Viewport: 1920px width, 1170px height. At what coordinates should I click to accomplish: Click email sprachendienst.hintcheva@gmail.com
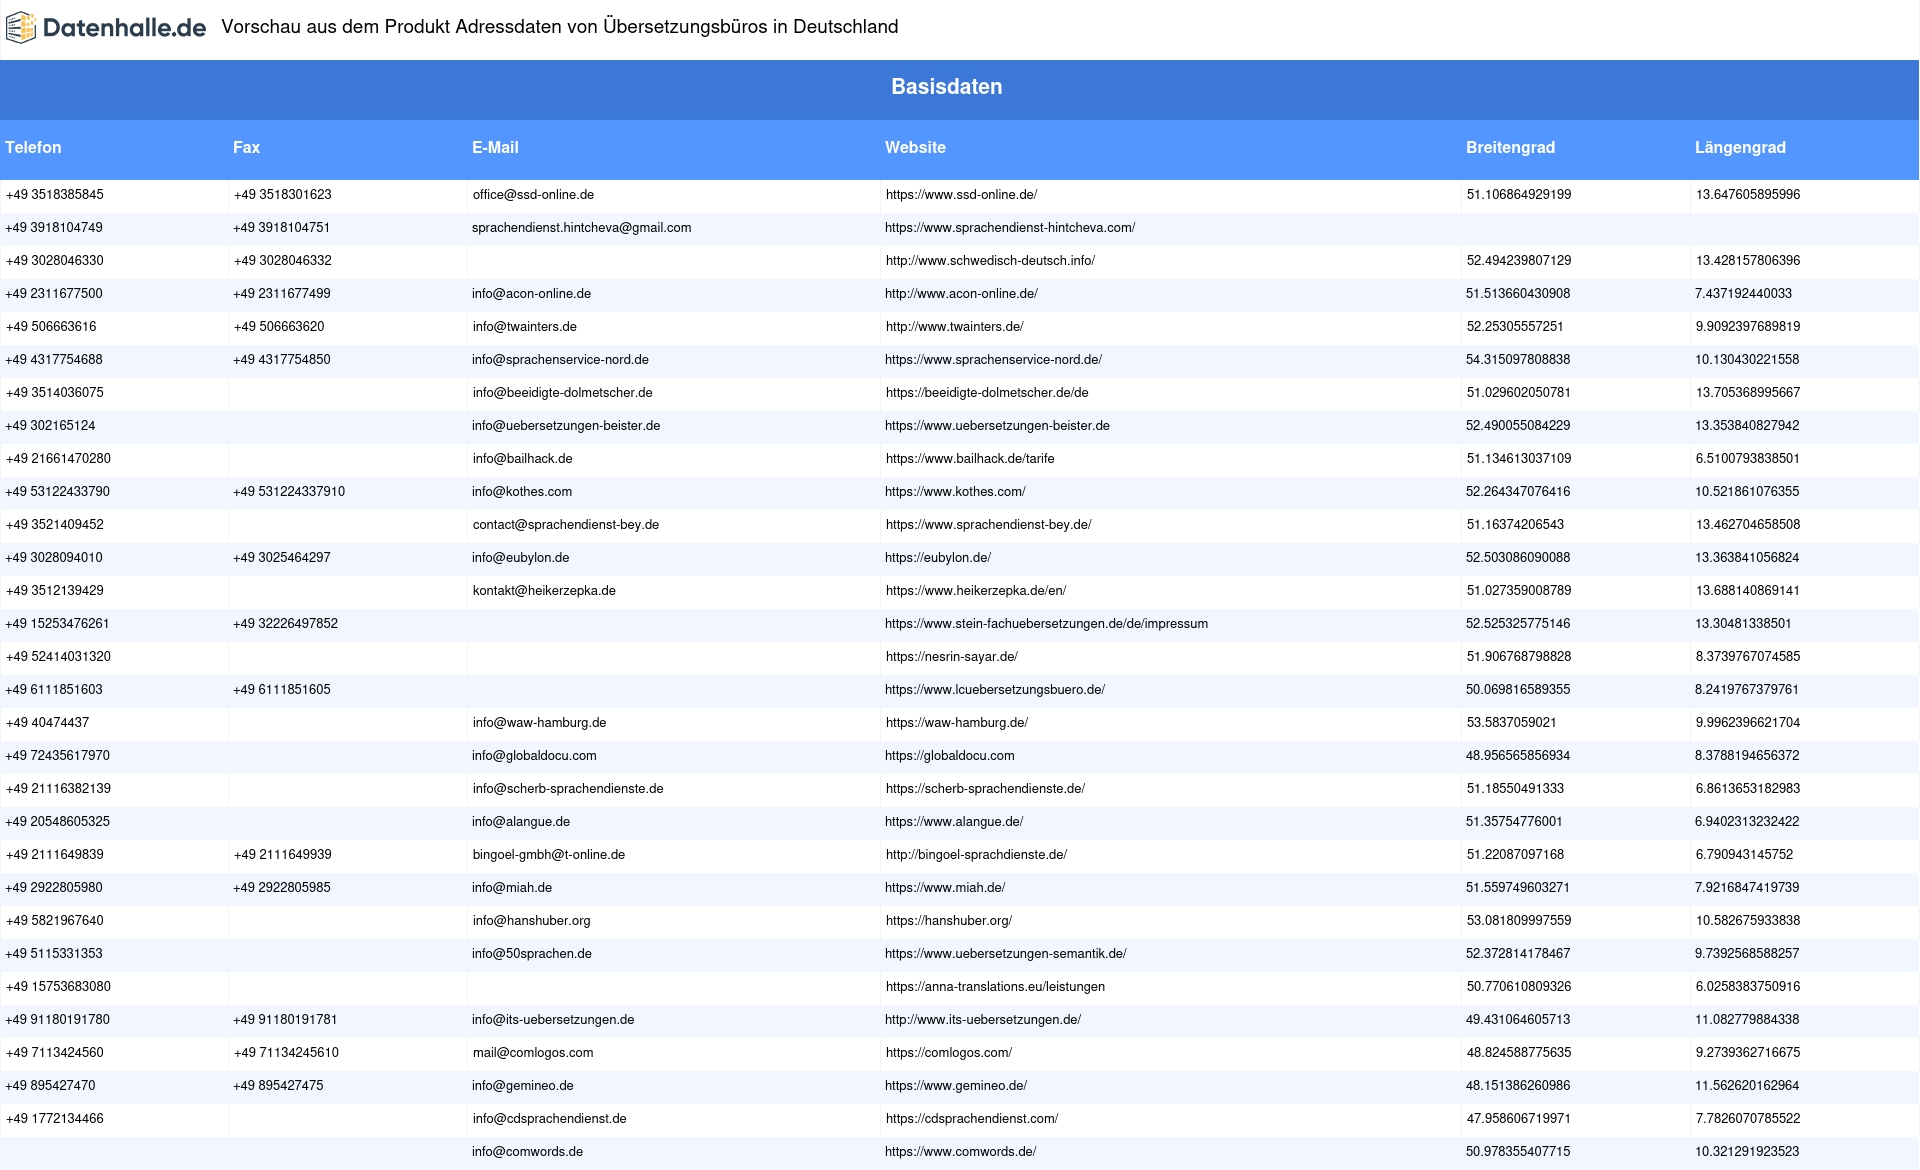click(x=581, y=228)
